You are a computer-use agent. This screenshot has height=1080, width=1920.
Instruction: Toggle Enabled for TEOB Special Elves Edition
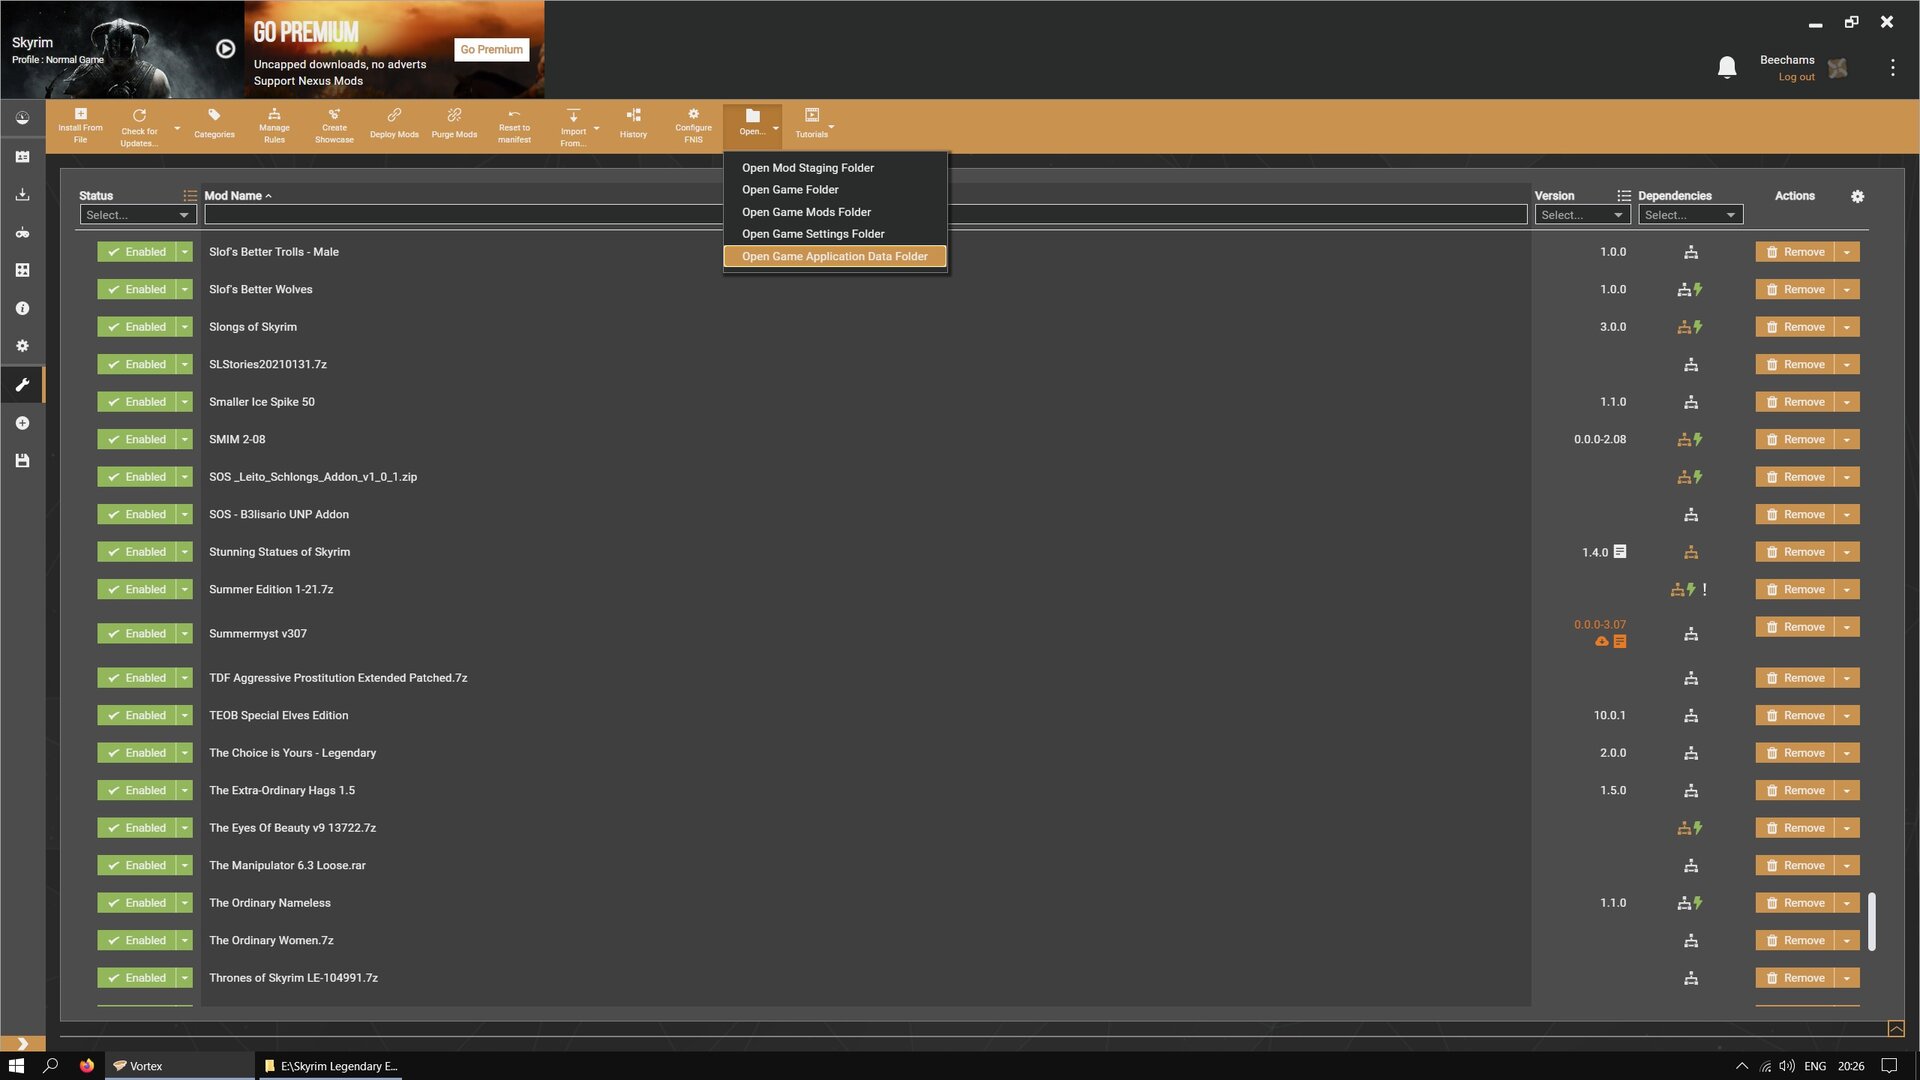coord(136,715)
